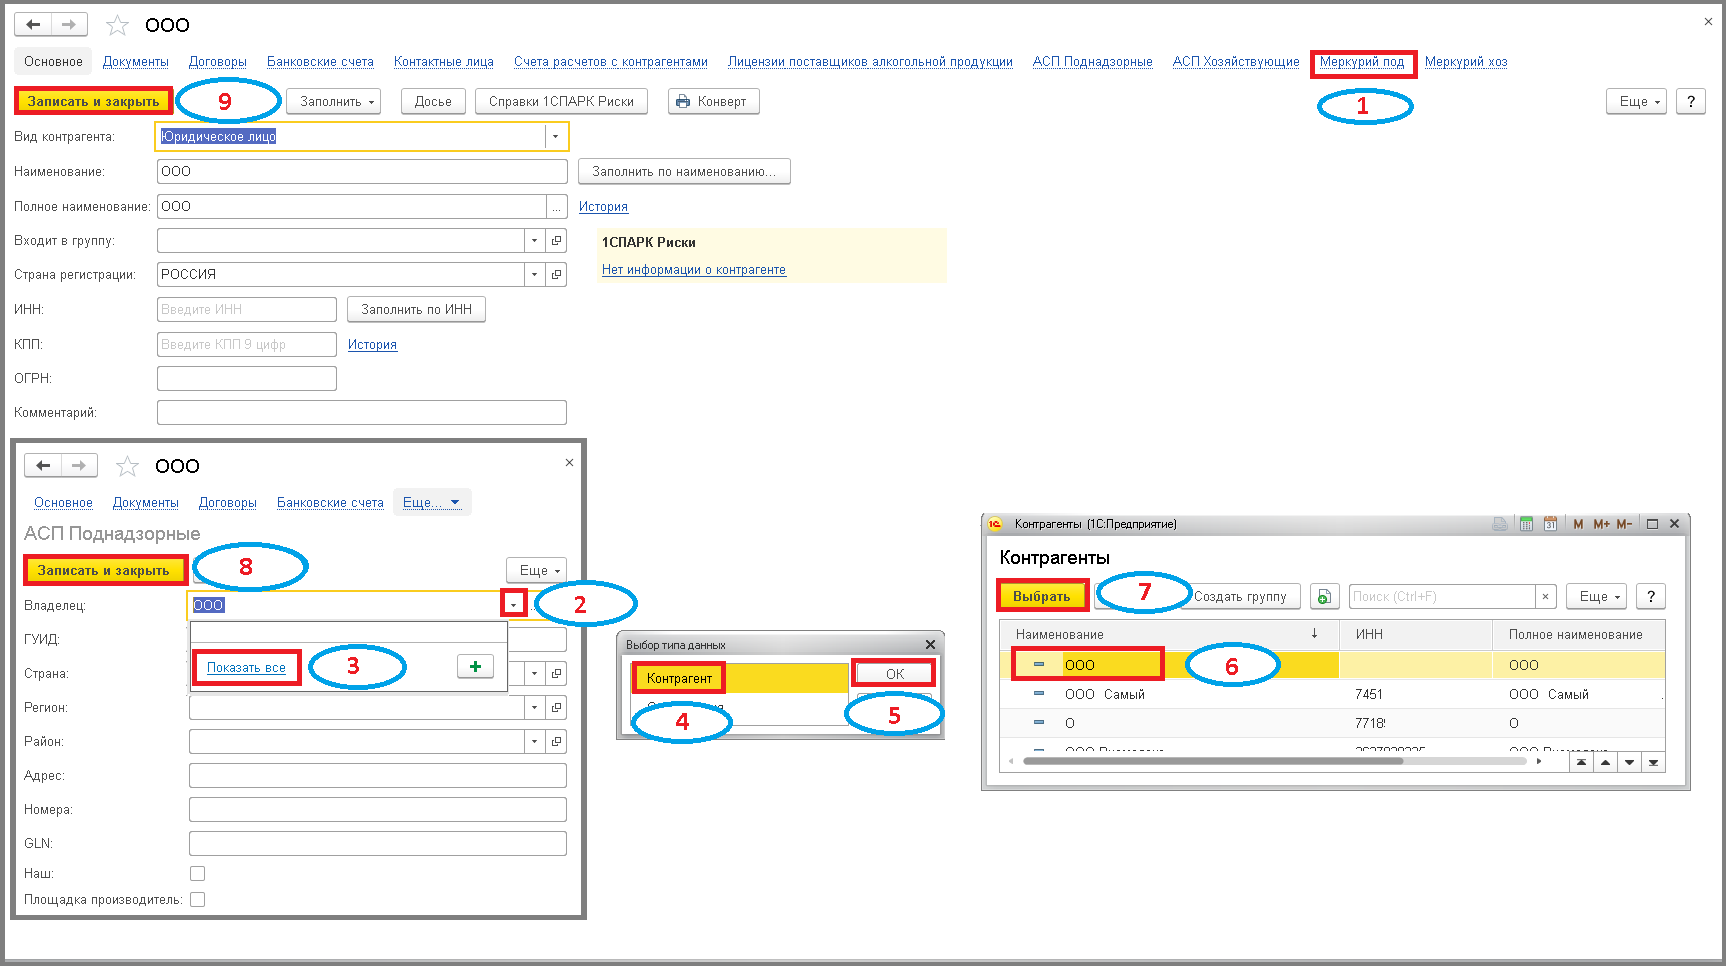Click the Показать все link
1726x966 pixels.
point(246,667)
